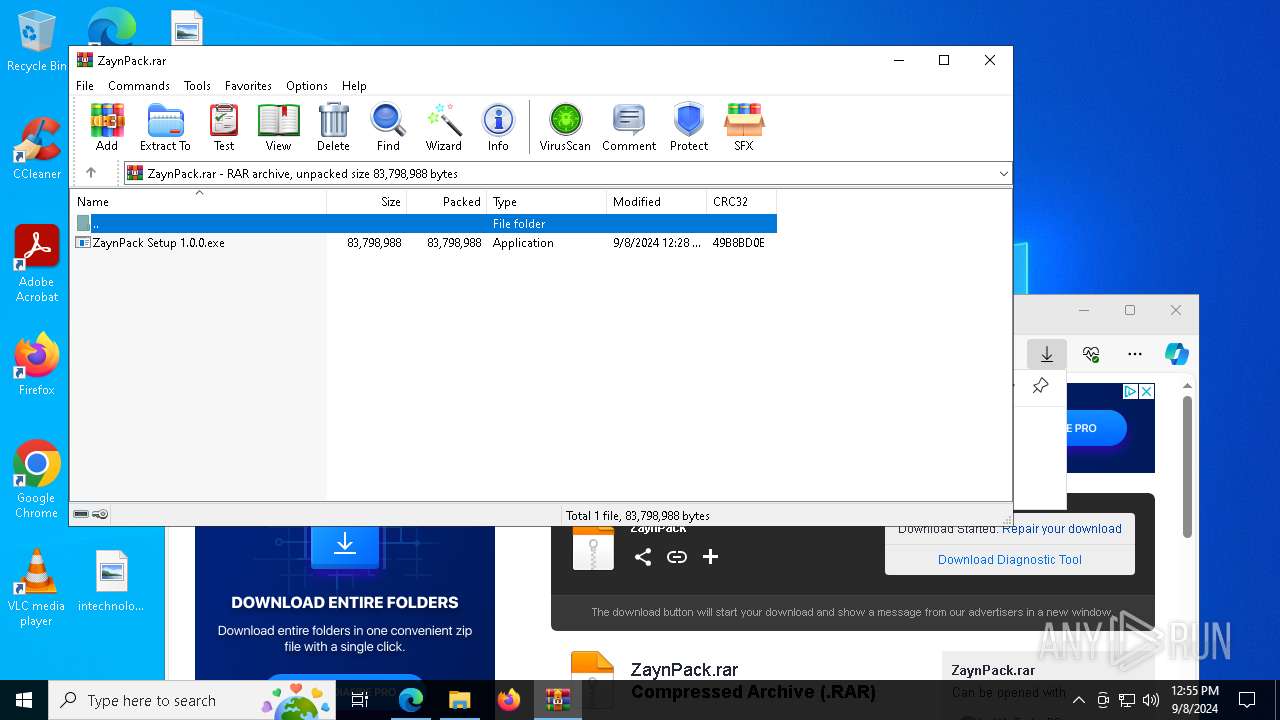Open Adobe Acrobat desktop shortcut
The width and height of the screenshot is (1280, 720).
(37, 264)
